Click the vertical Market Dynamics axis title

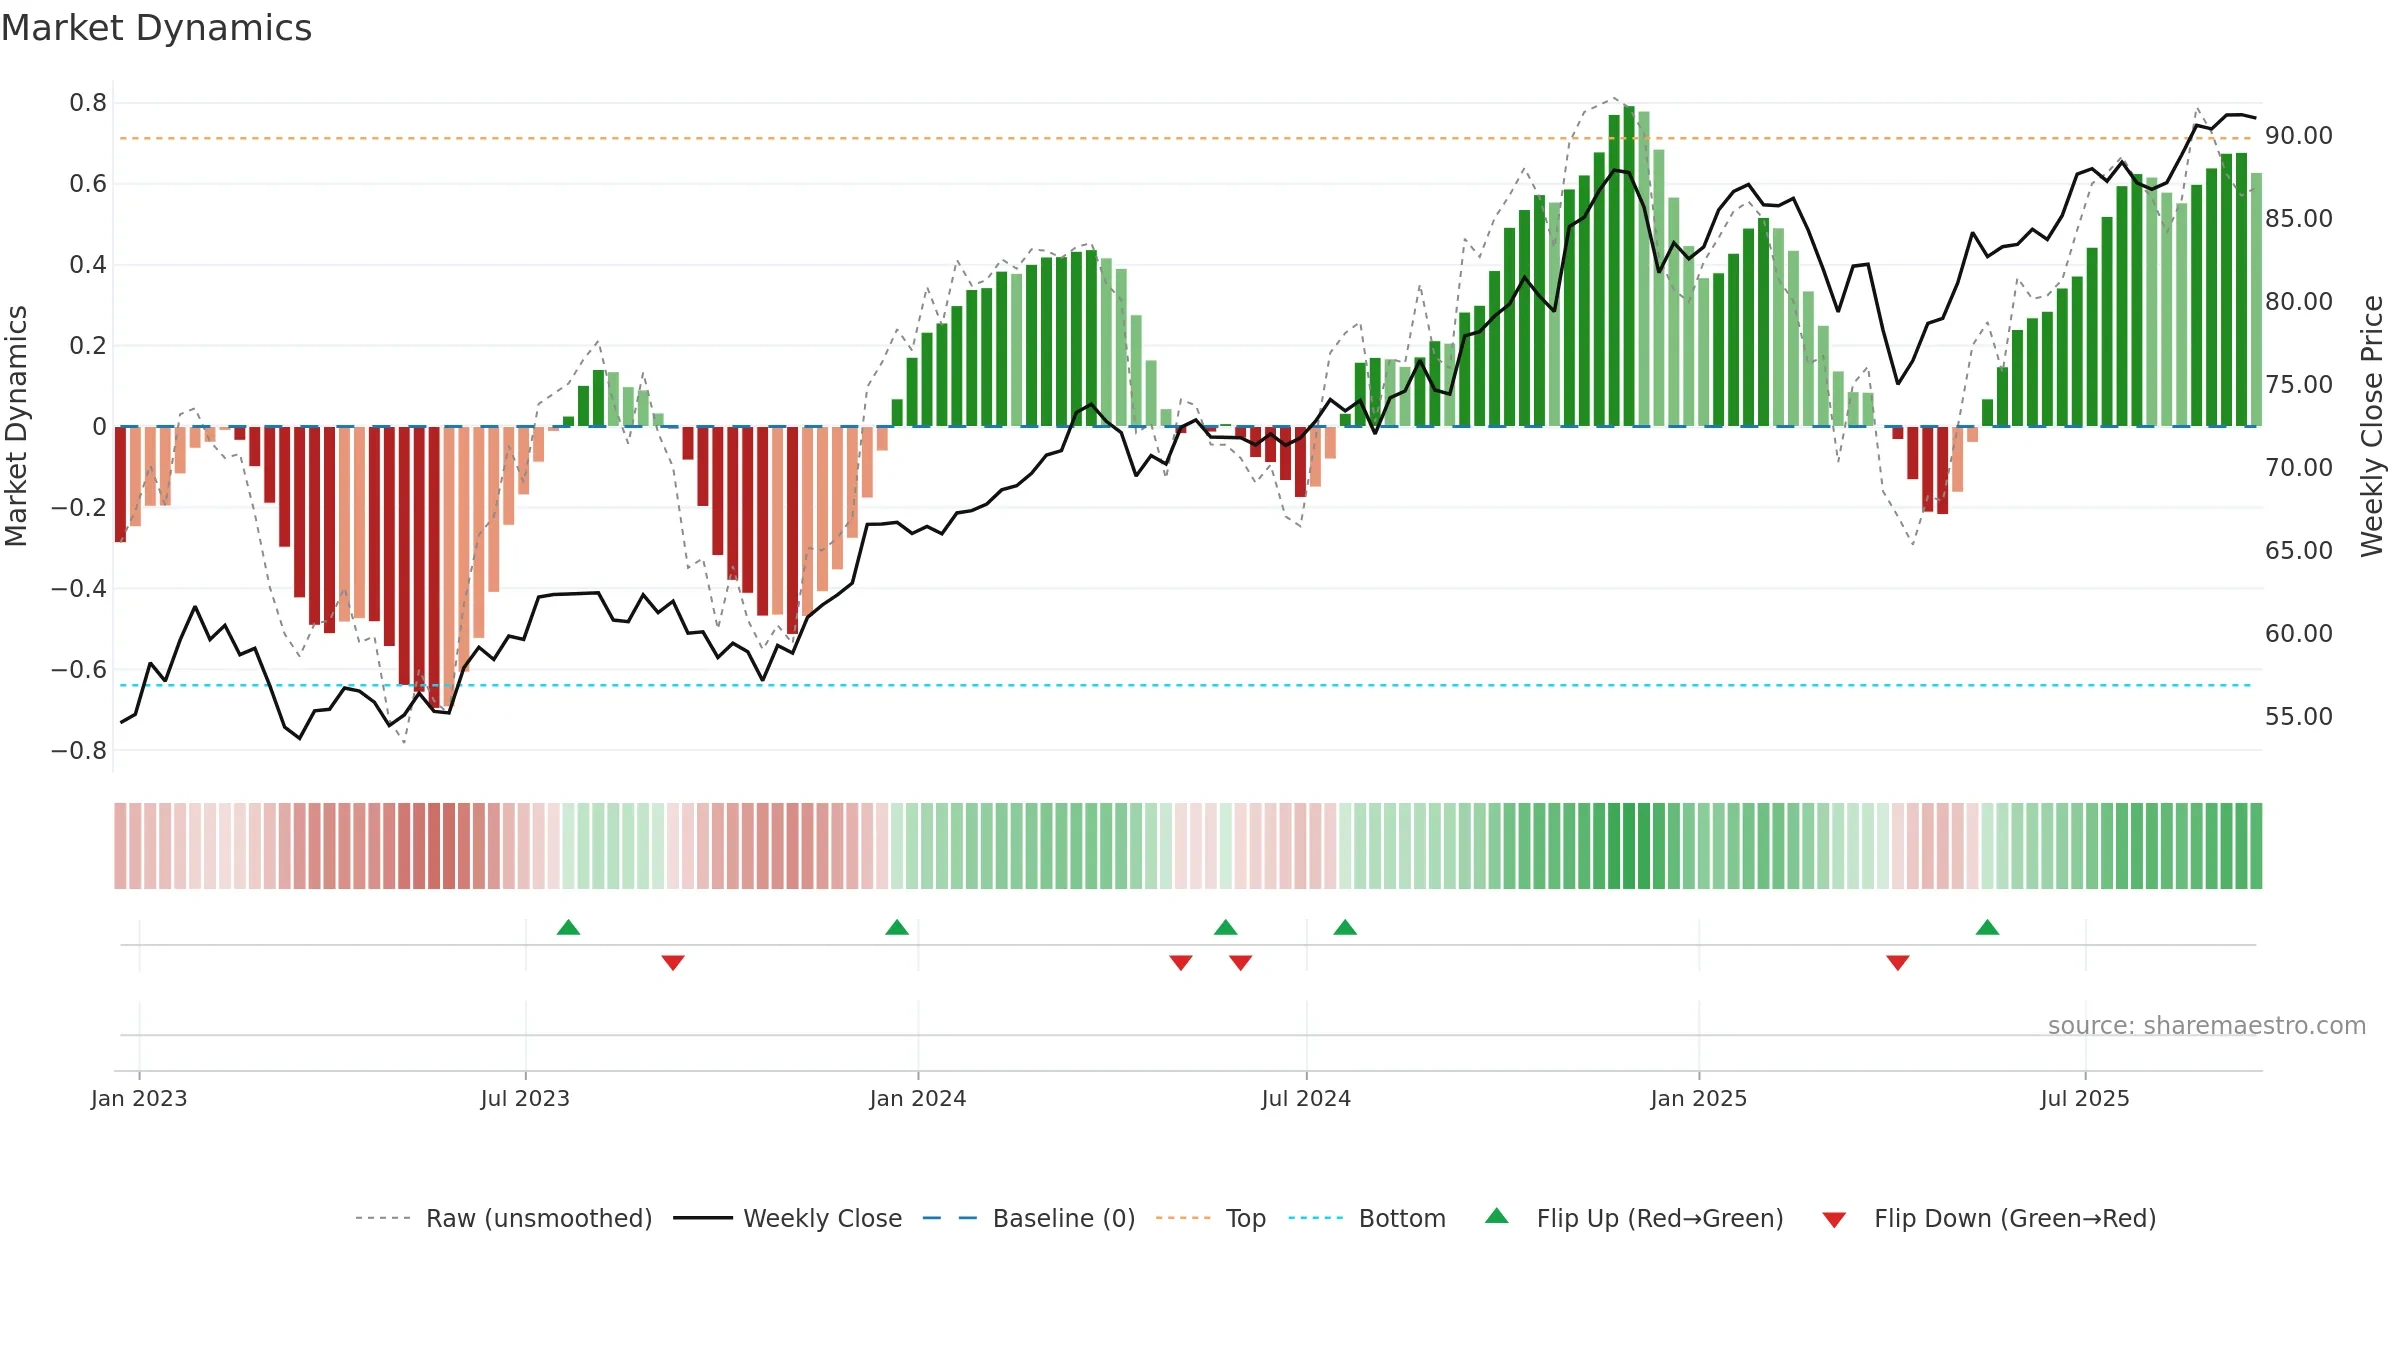(16, 426)
